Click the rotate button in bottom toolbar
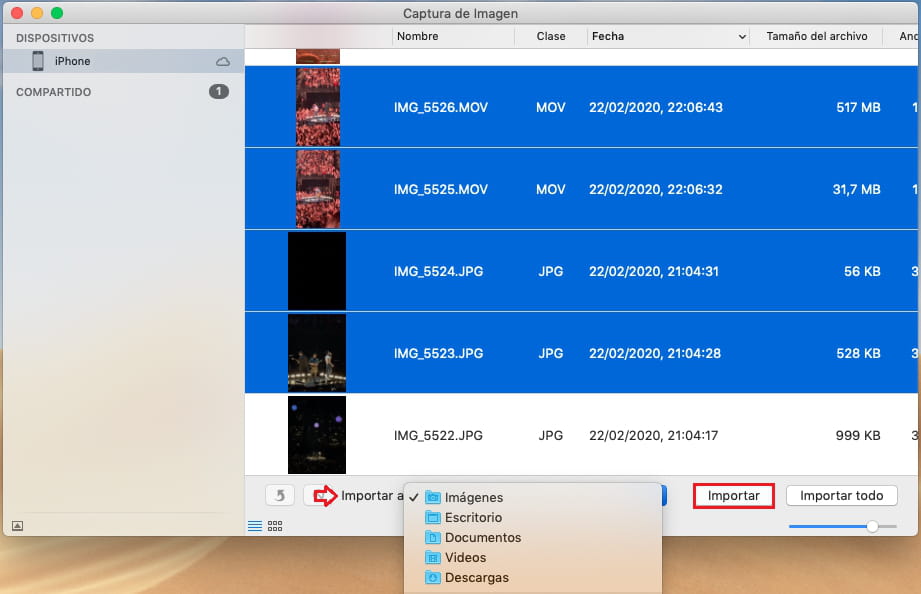 click(x=280, y=496)
